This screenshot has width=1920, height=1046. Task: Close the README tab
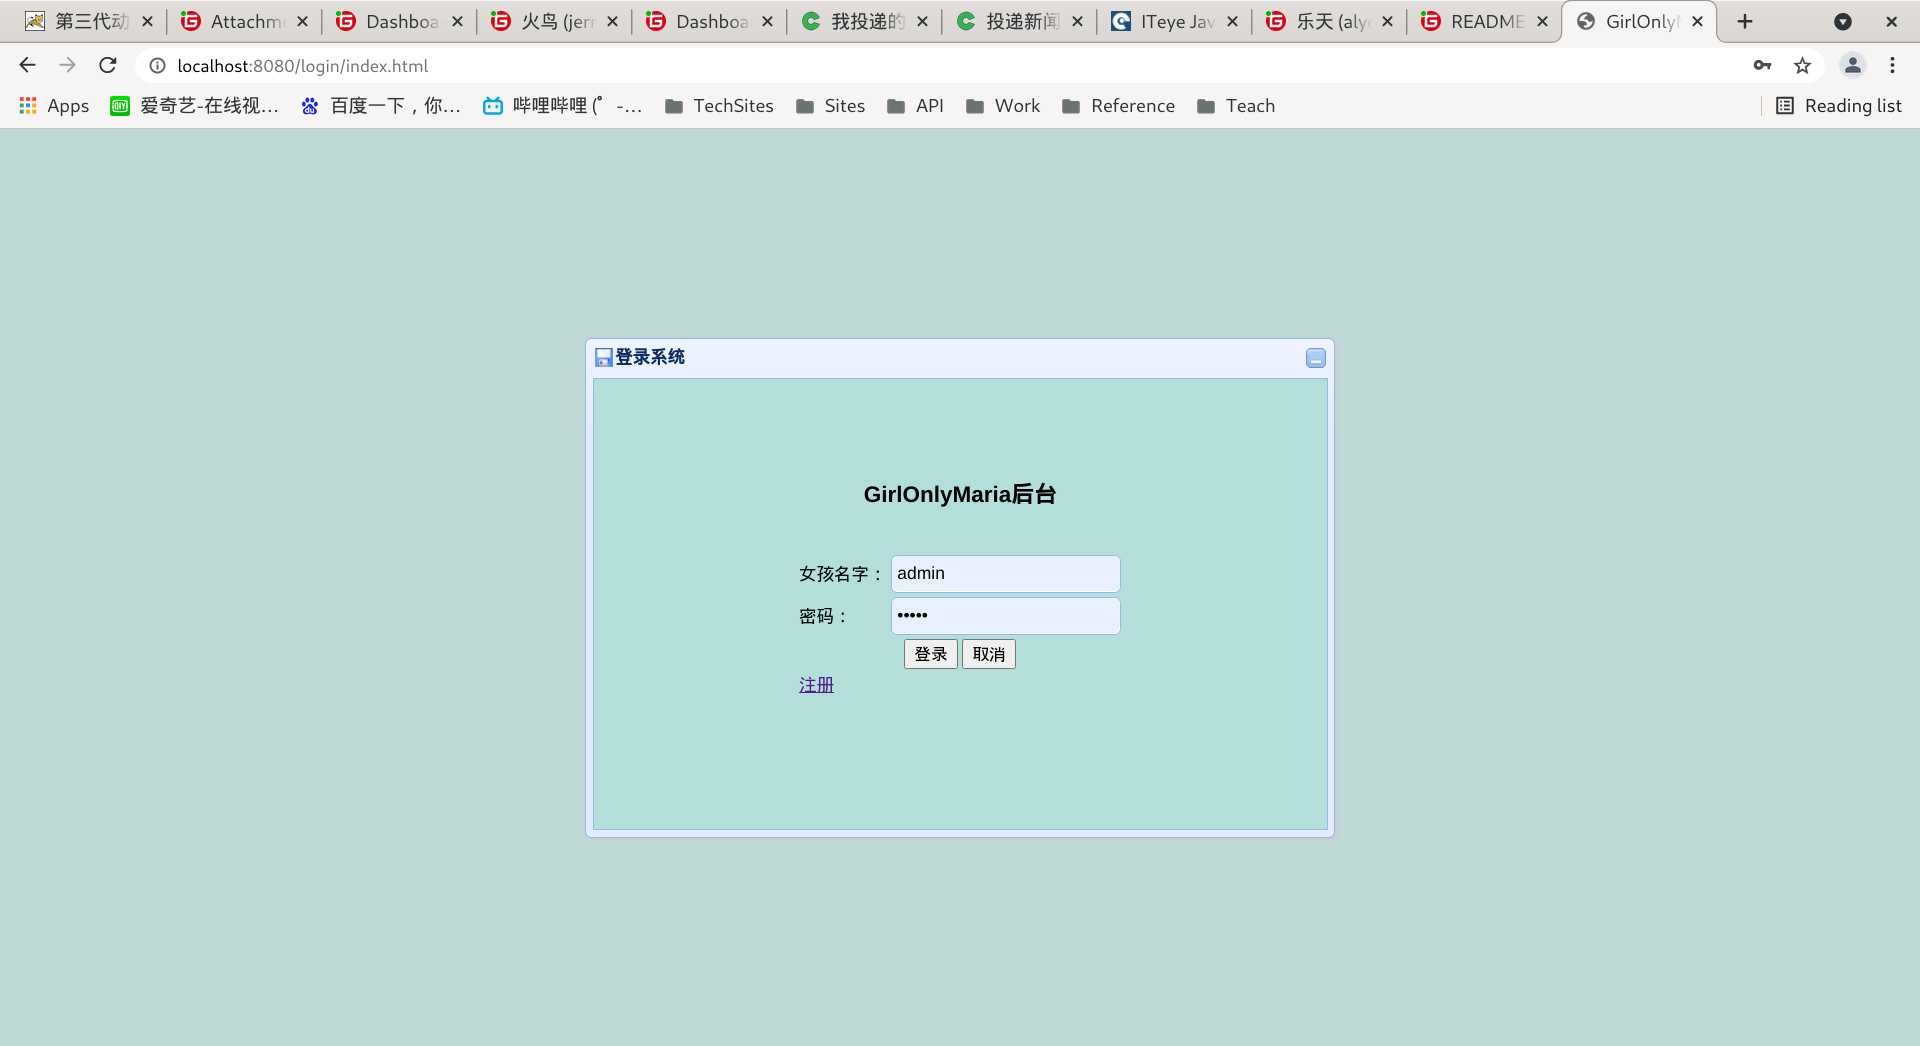coord(1542,21)
